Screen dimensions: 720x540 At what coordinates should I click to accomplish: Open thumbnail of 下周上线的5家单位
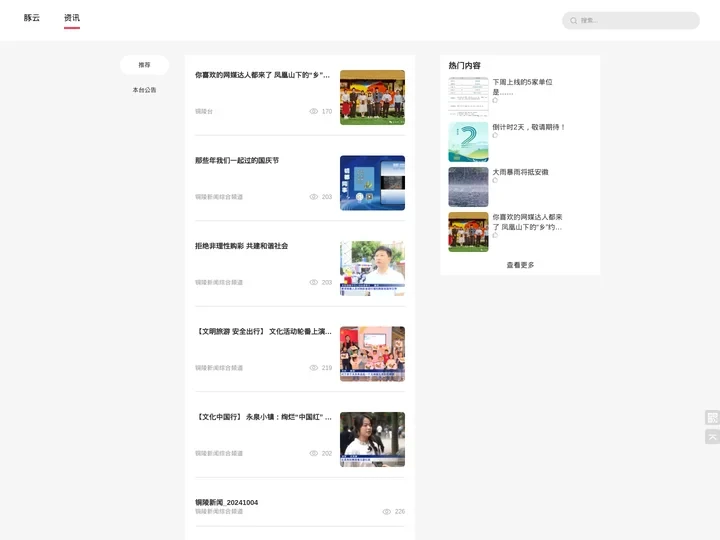(468, 96)
